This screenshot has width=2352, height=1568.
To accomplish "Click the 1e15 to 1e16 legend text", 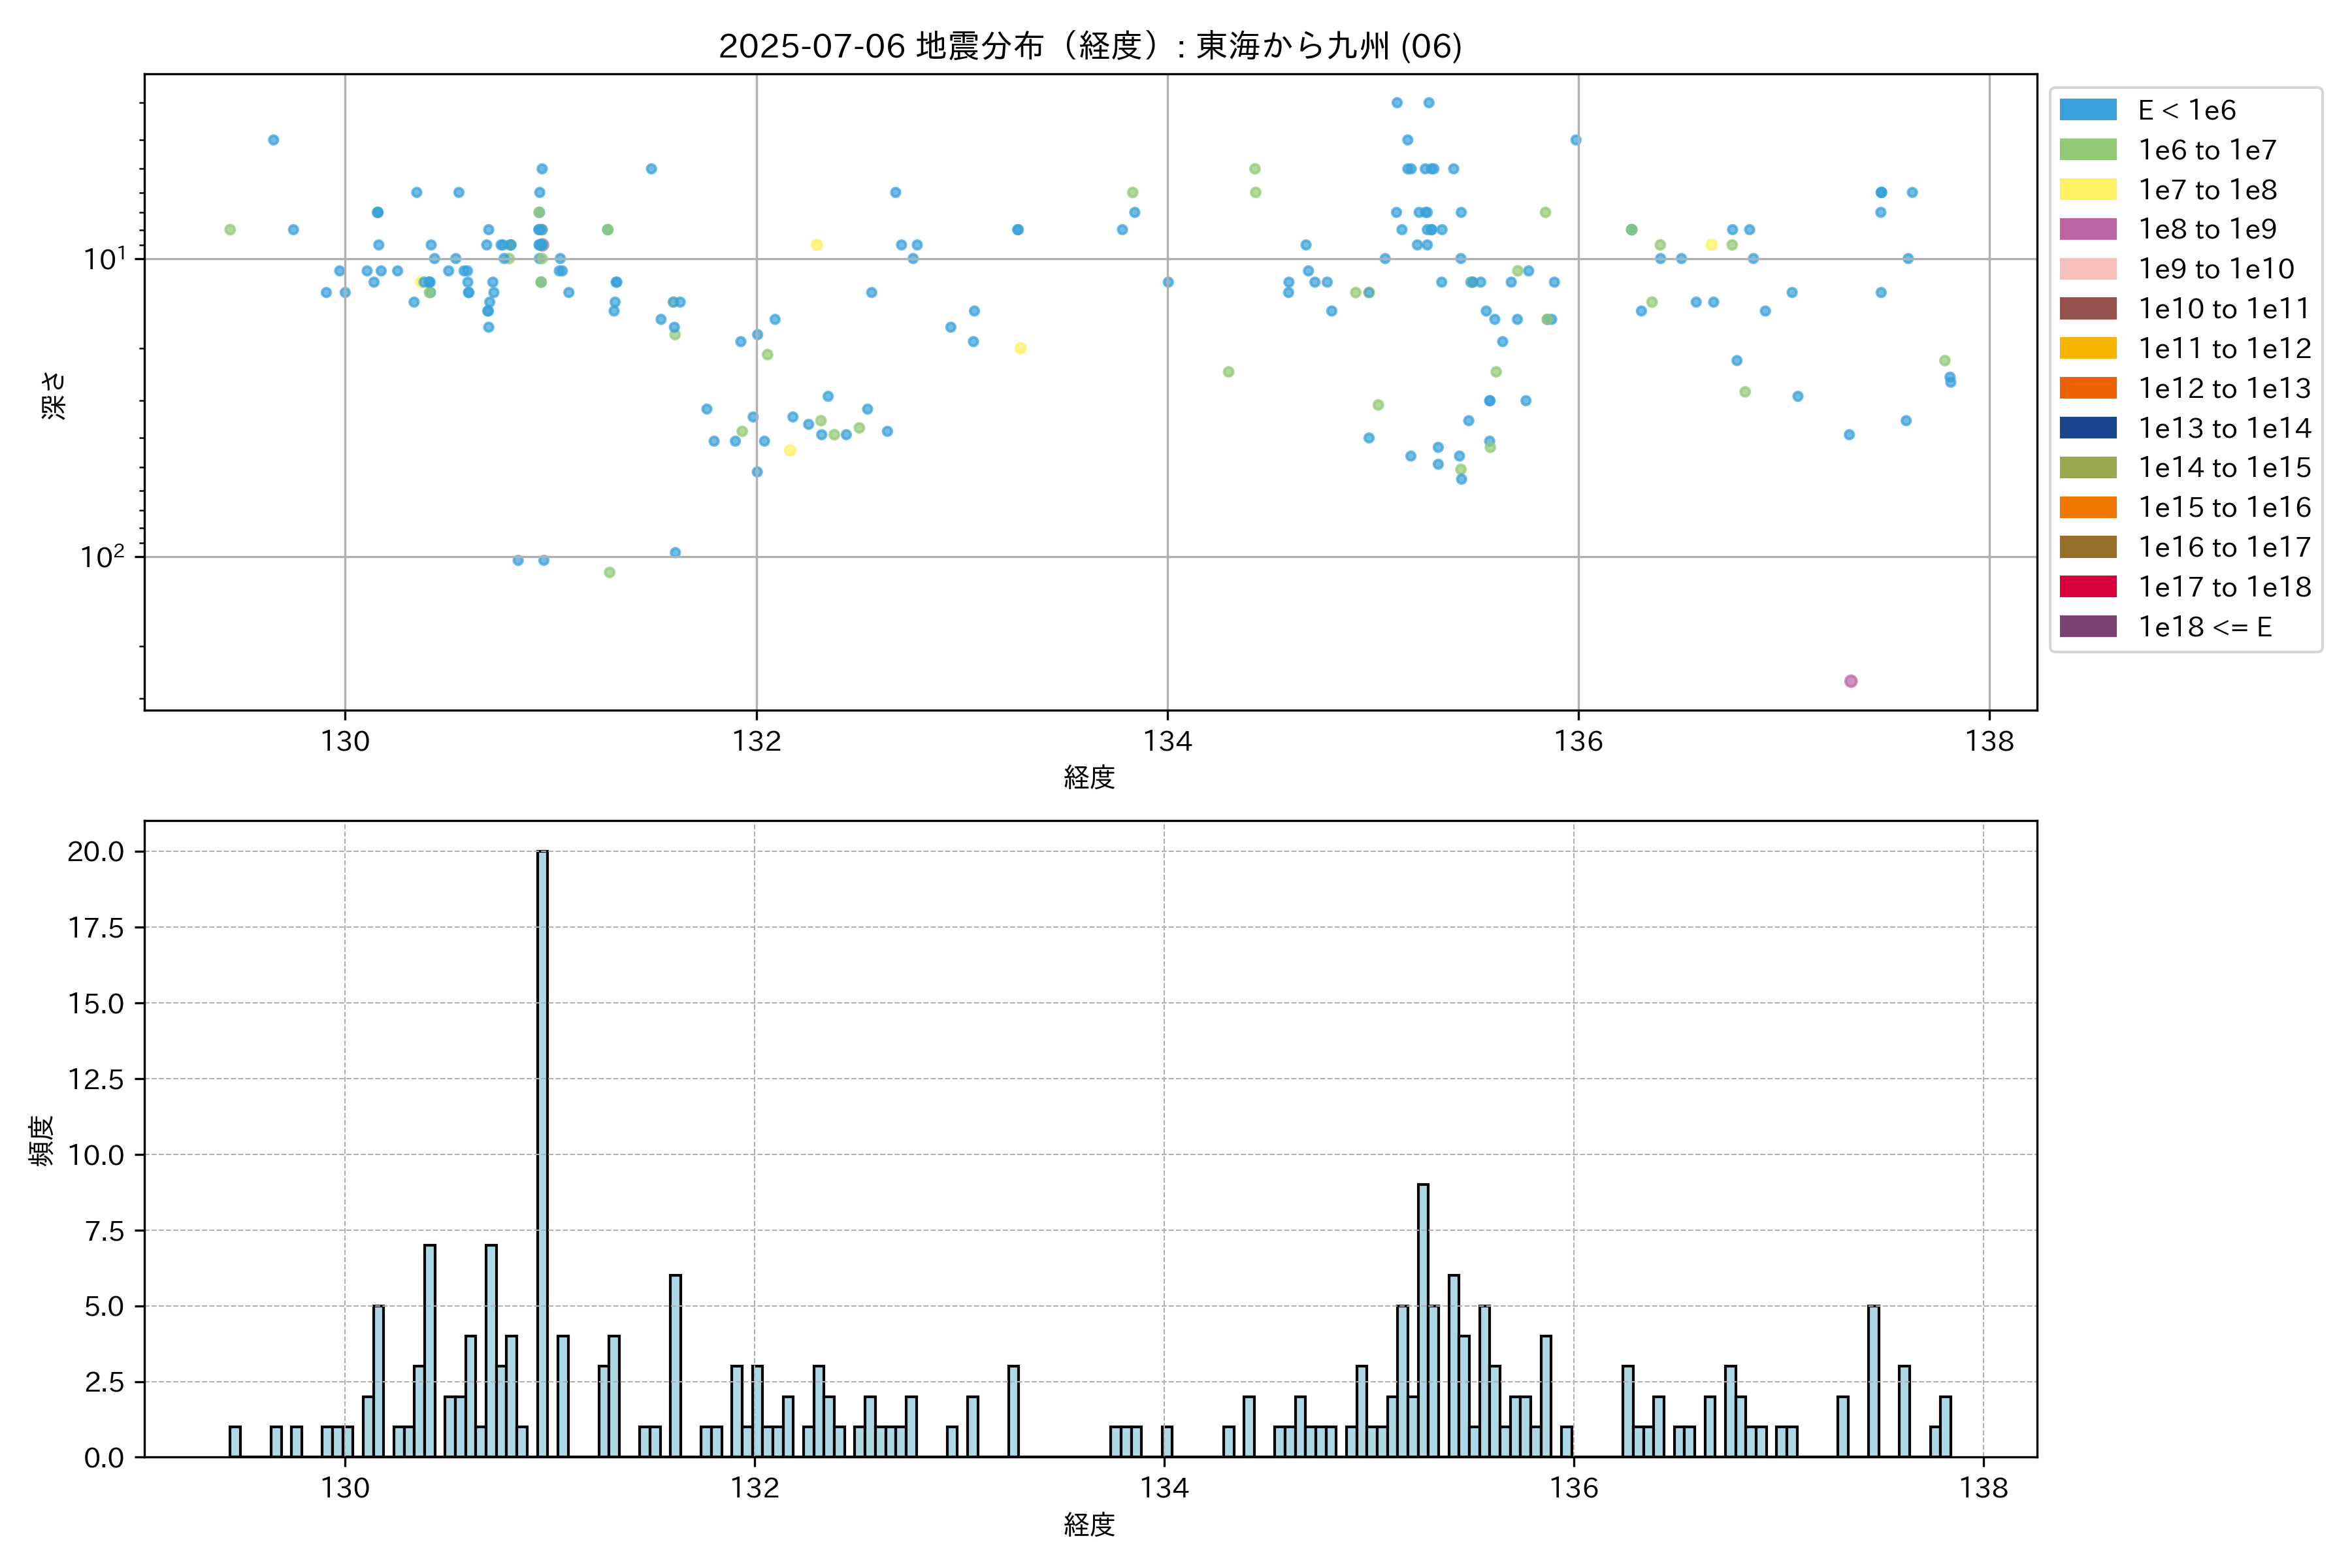I will 2224,508.
